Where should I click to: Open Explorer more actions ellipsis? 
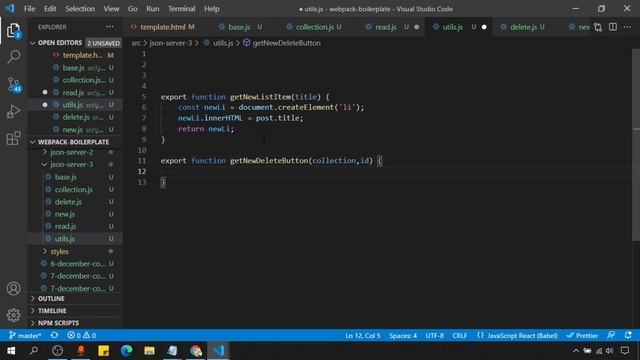[x=110, y=27]
